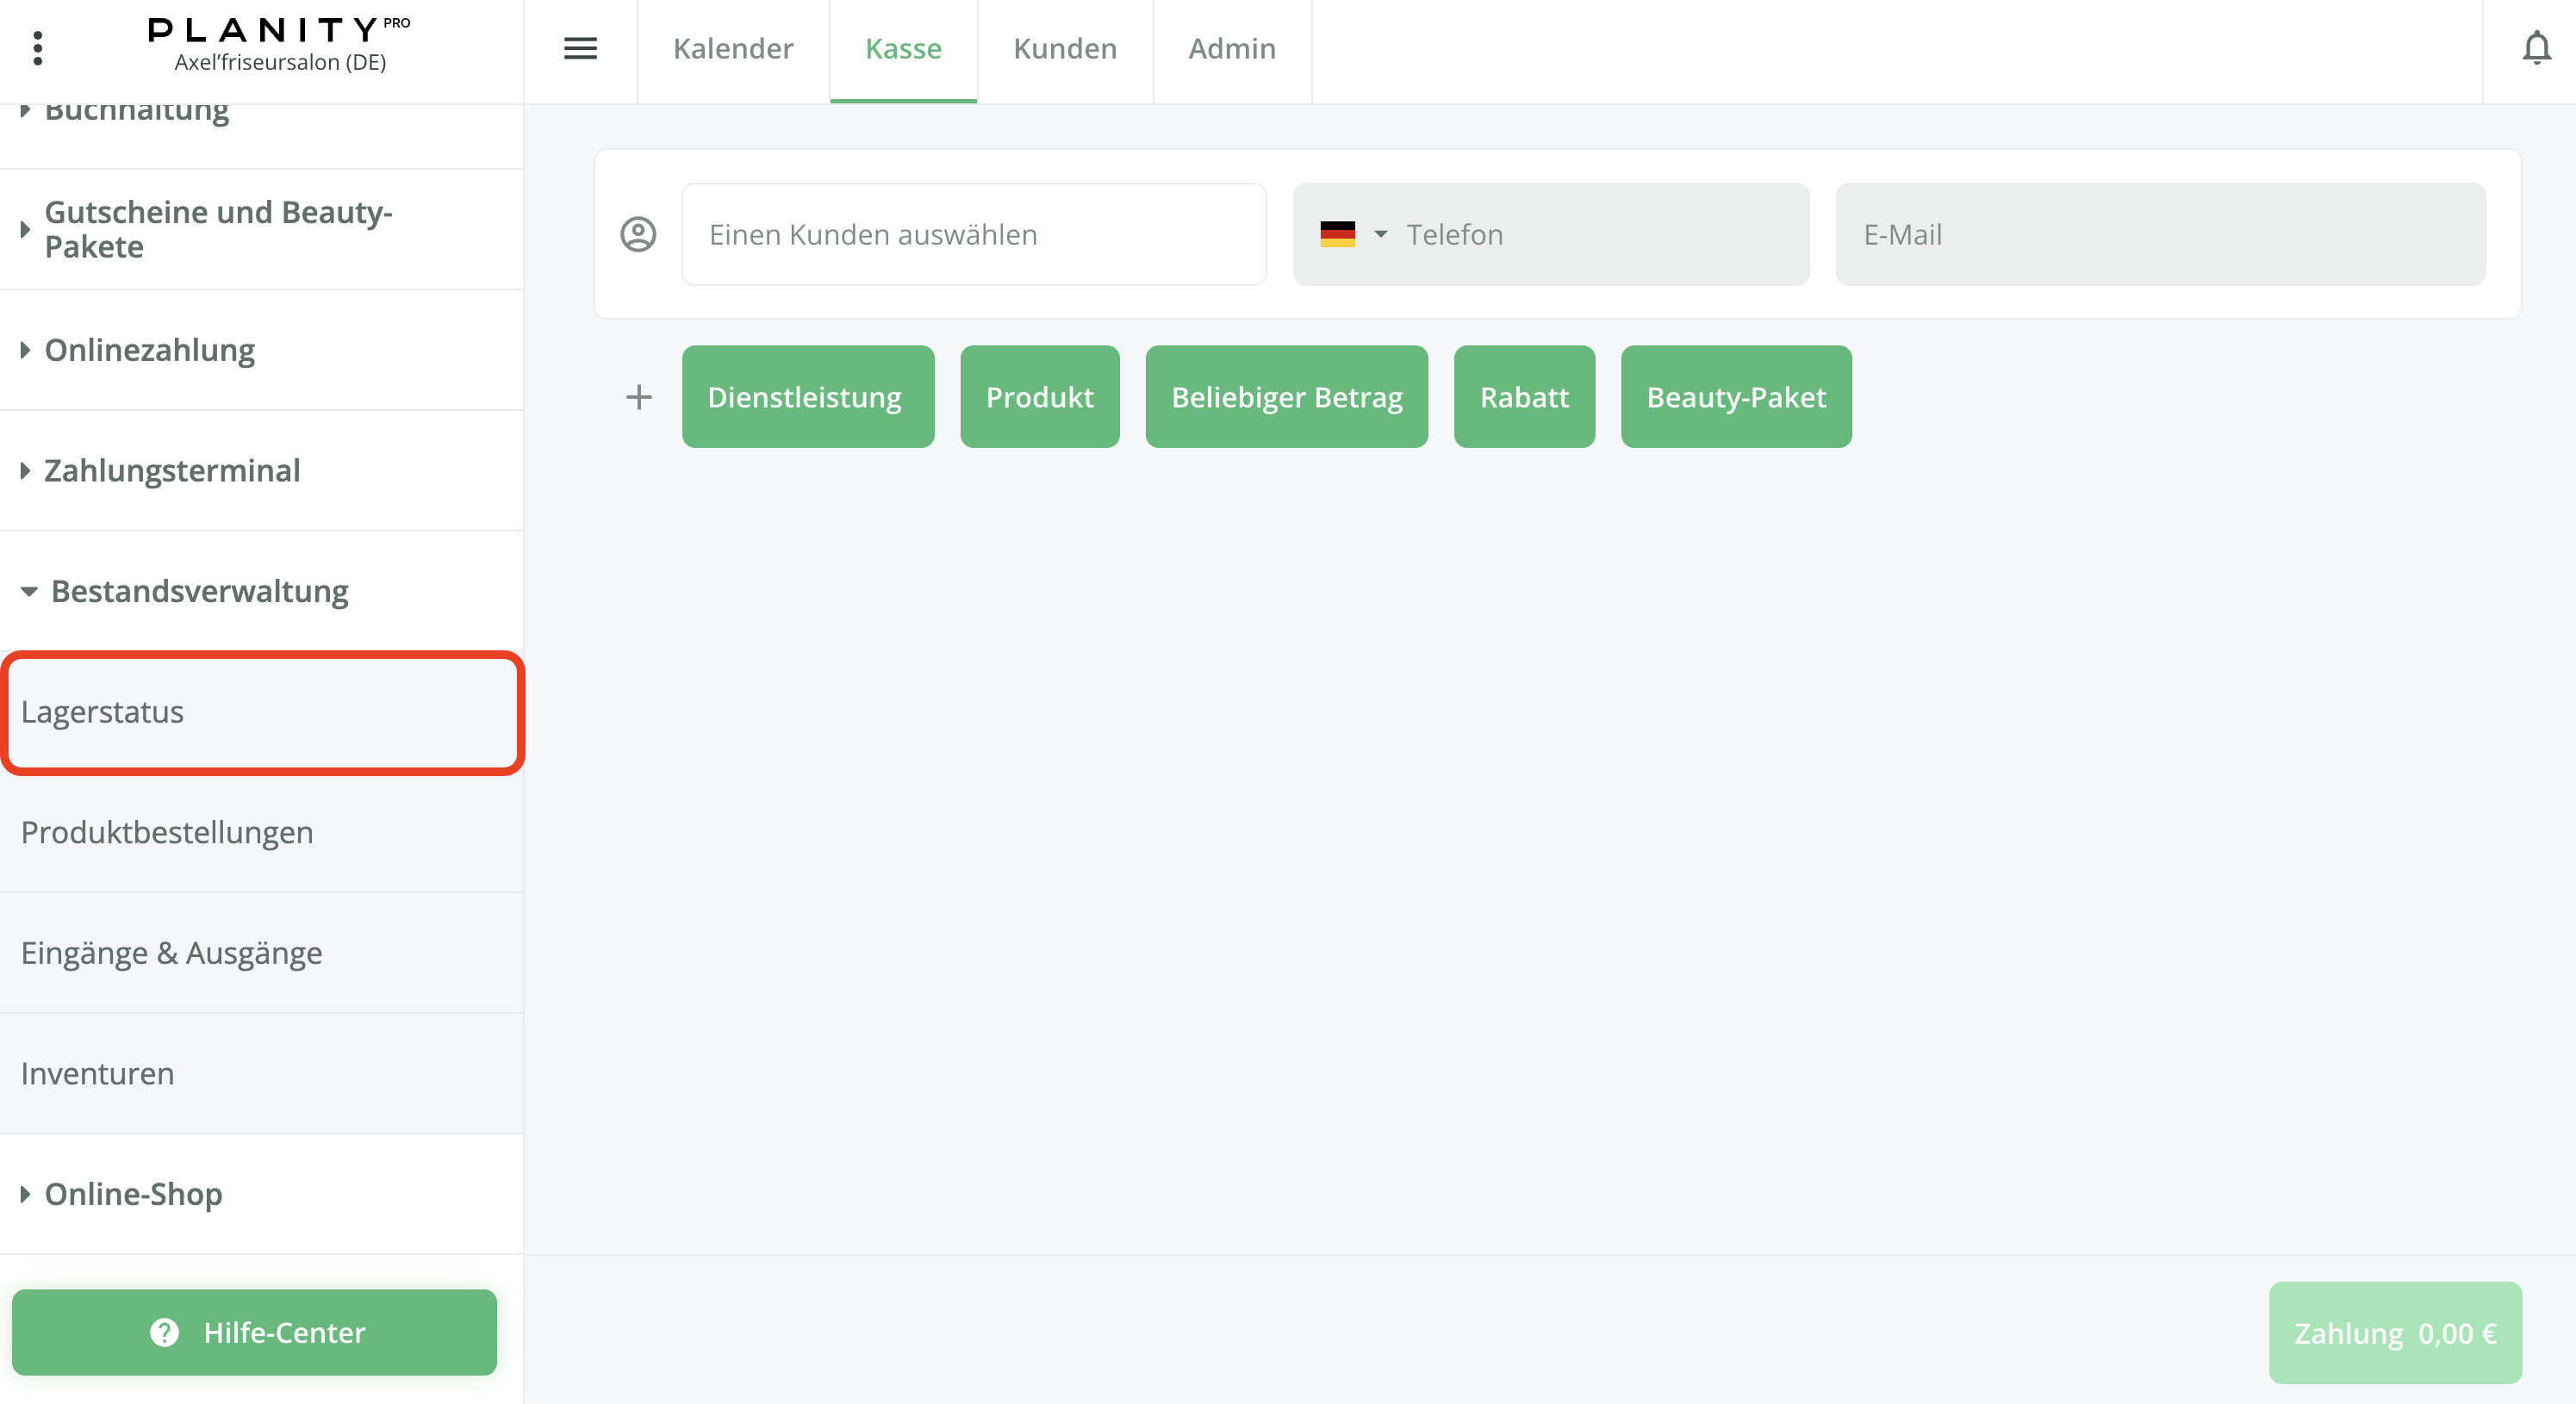This screenshot has height=1404, width=2576.
Task: Click the Rabatt button
Action: click(x=1523, y=397)
